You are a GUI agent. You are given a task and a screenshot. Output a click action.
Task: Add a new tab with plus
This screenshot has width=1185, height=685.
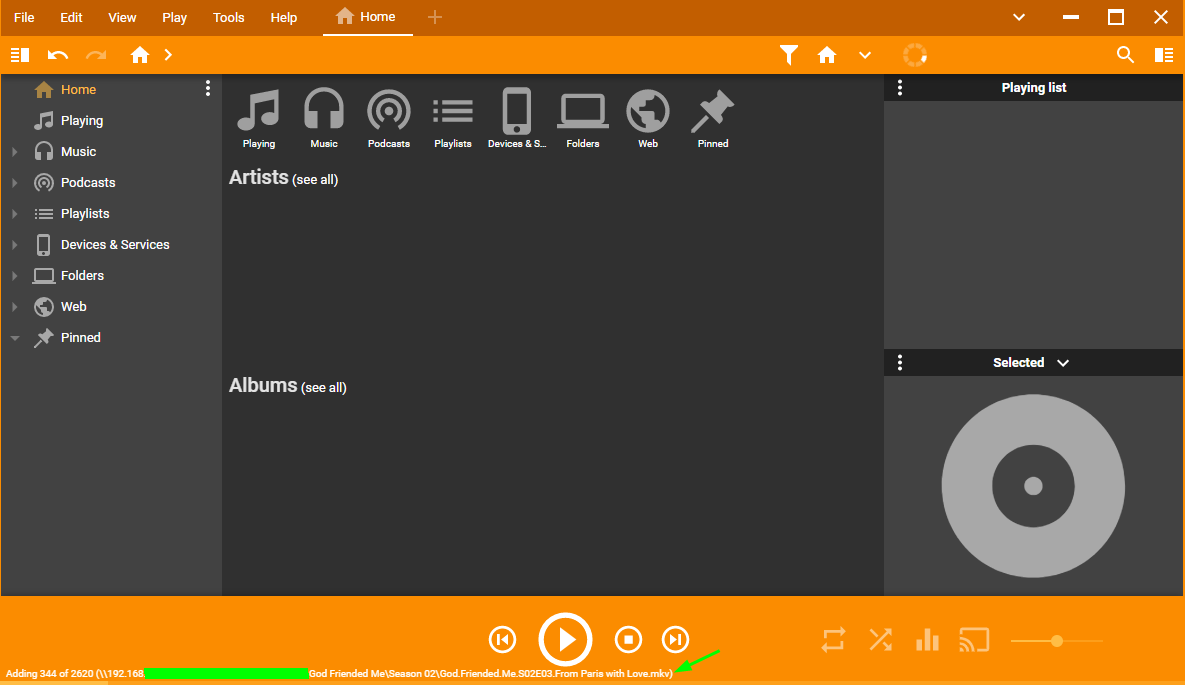(434, 17)
